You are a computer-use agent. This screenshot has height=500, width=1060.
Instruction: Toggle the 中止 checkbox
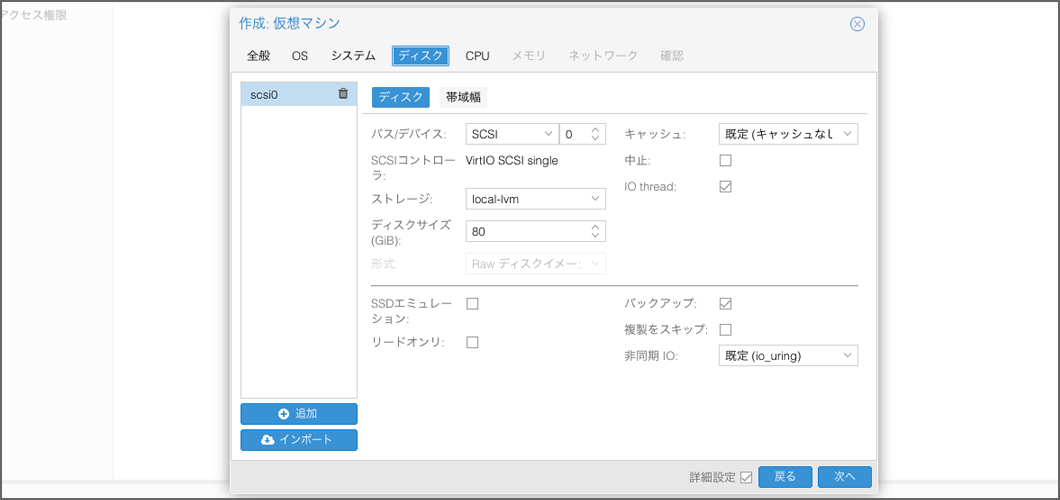[726, 160]
